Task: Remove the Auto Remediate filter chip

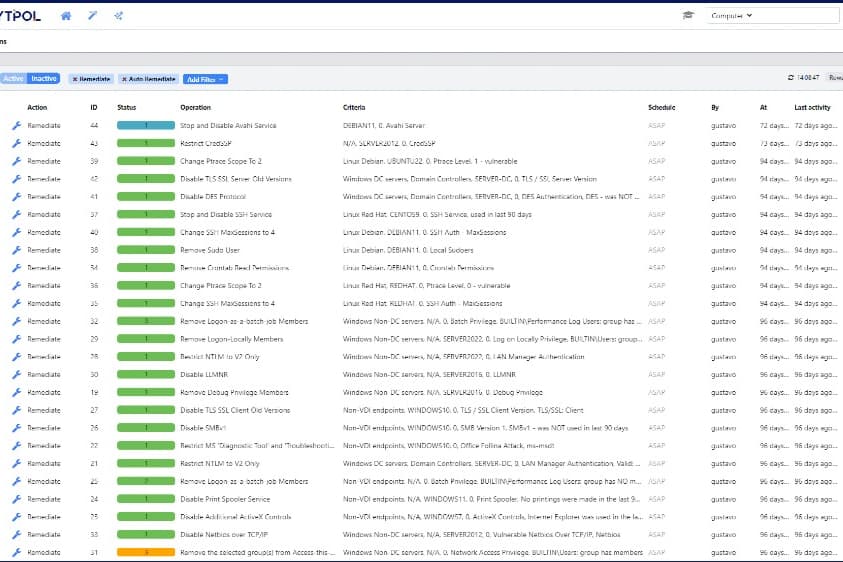Action: click(124, 79)
